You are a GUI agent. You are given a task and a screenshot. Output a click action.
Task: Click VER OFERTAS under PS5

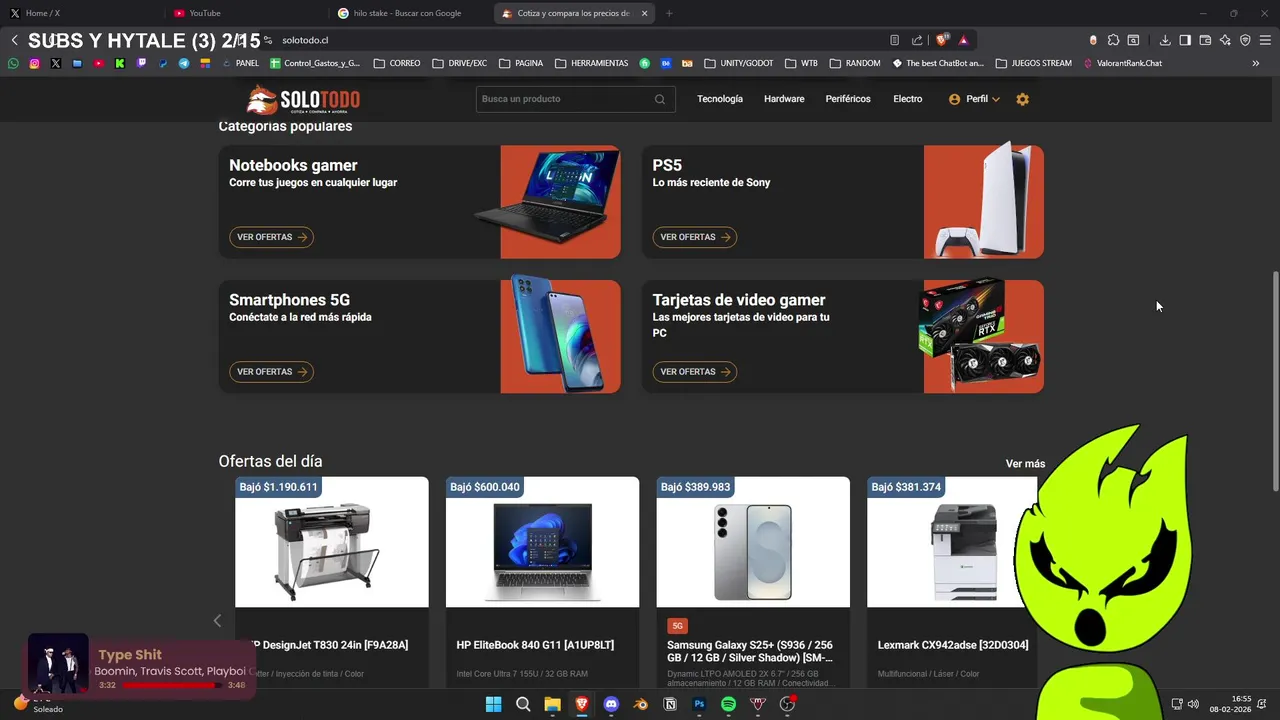pyautogui.click(x=695, y=237)
